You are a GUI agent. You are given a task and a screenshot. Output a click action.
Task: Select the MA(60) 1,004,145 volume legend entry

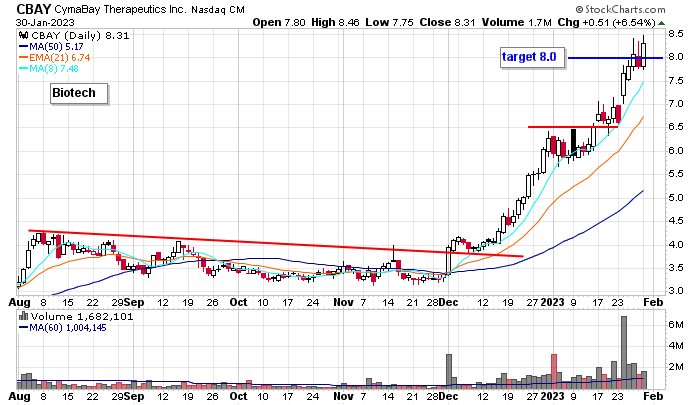tap(62, 328)
